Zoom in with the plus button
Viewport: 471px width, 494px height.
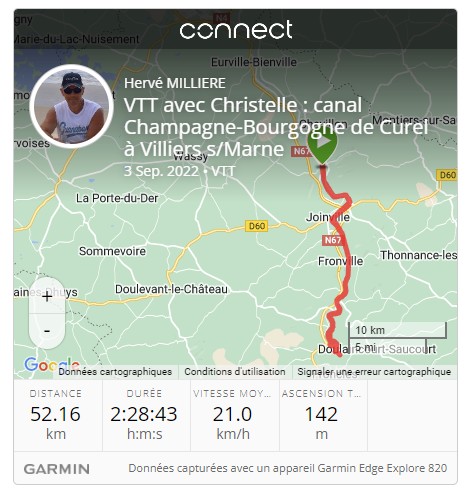click(x=47, y=296)
